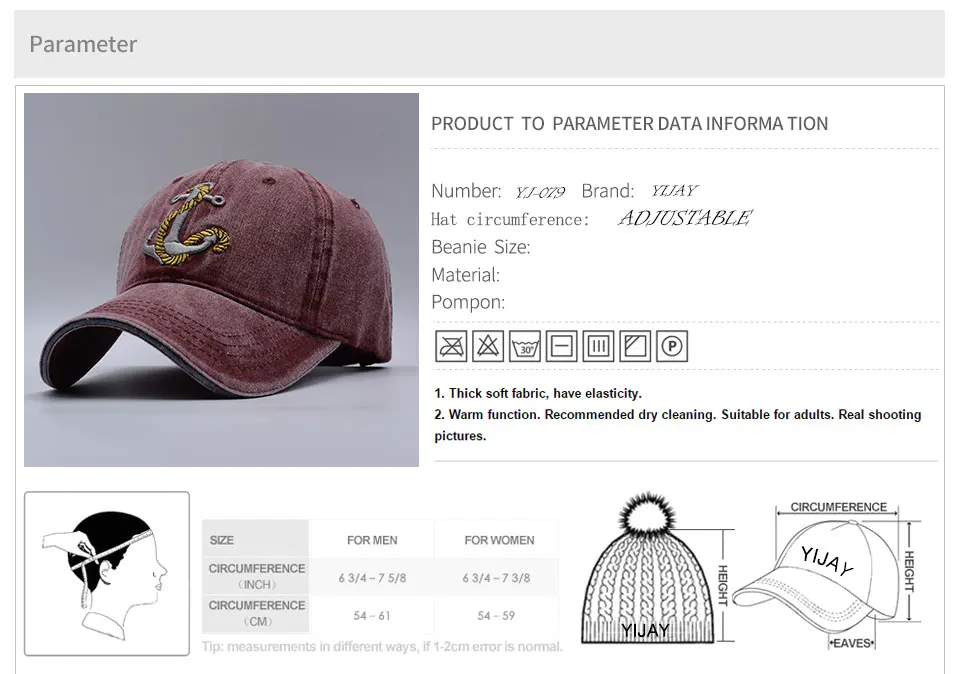Image resolution: width=960 pixels, height=674 pixels.
Task: Click the dry flat care icon
Action: 561,346
